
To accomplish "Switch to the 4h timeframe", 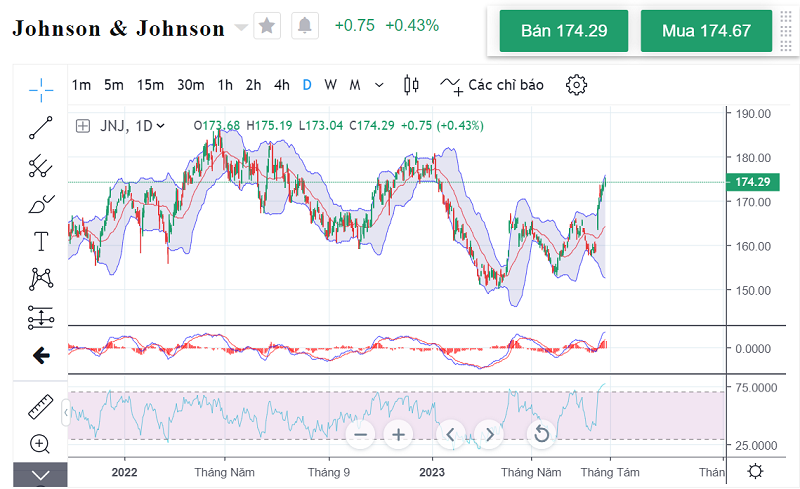I will pos(282,85).
